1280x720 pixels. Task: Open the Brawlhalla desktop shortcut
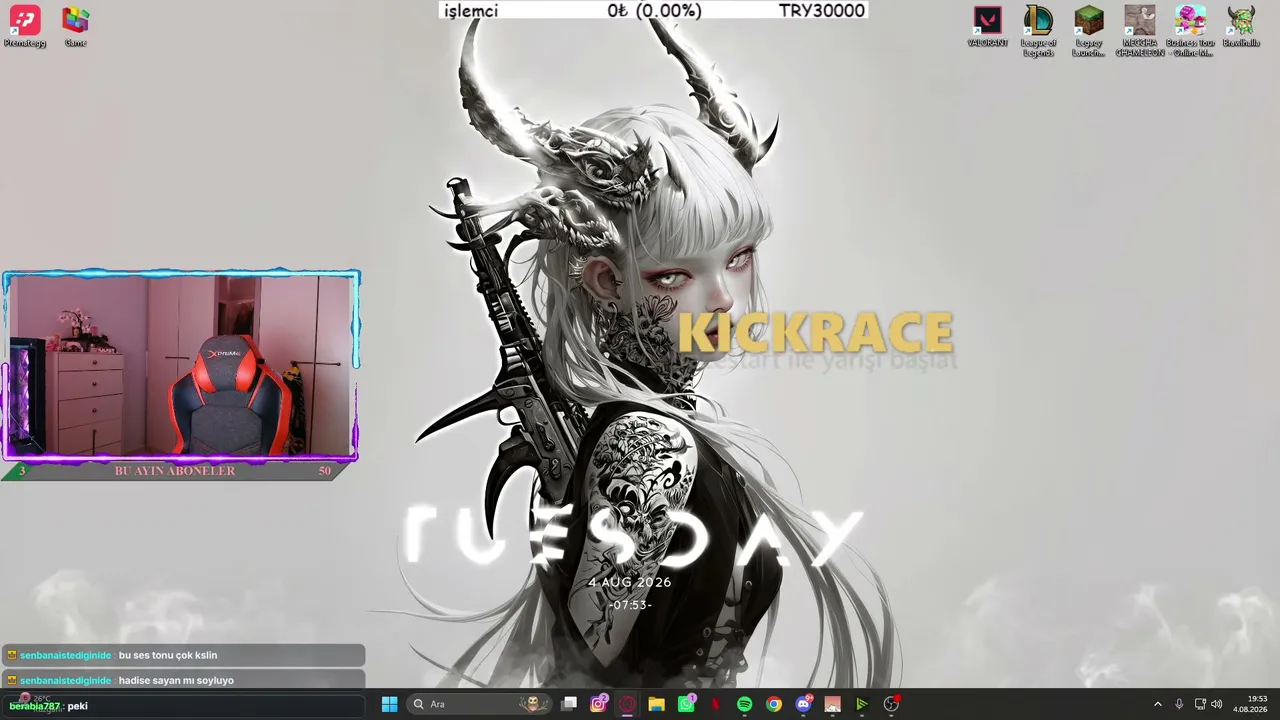coord(1241,27)
